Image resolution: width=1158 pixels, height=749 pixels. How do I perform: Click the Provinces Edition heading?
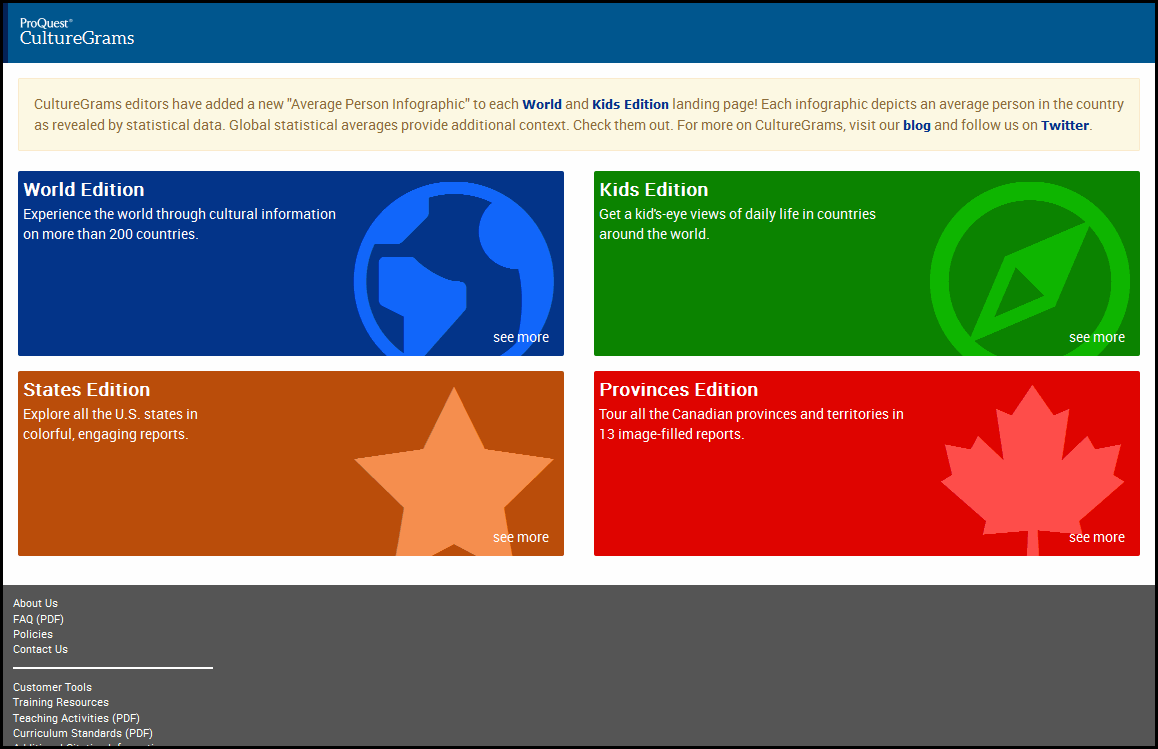tap(679, 389)
